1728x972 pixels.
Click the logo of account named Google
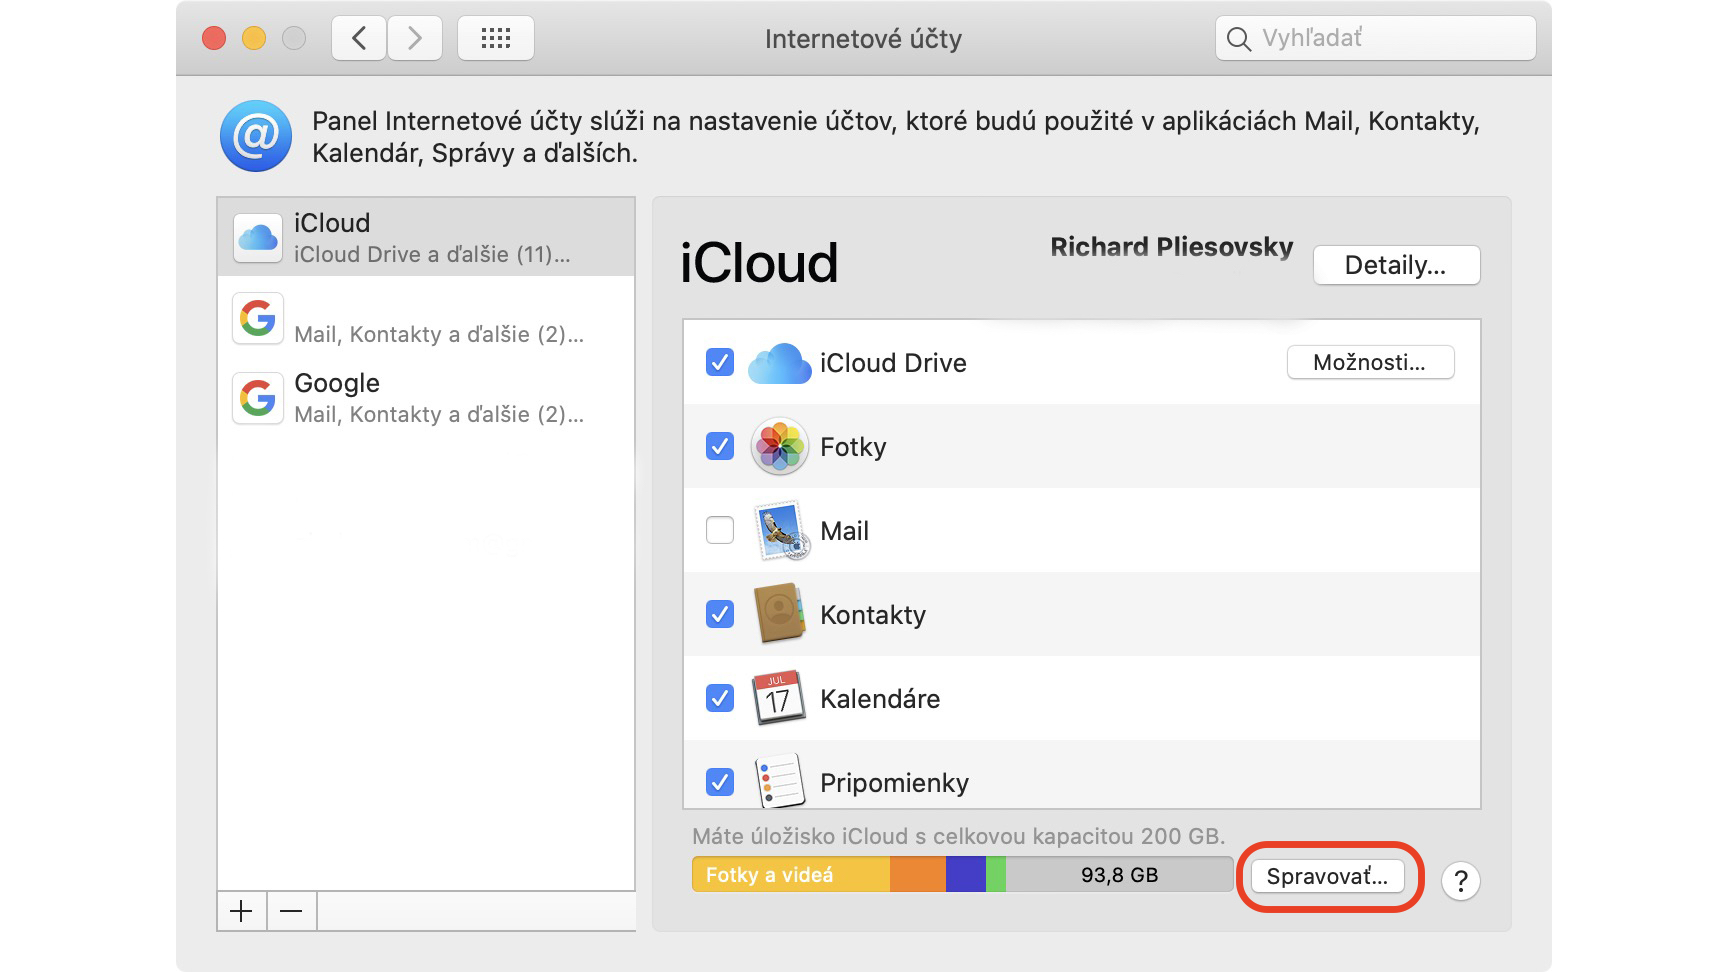coord(258,398)
